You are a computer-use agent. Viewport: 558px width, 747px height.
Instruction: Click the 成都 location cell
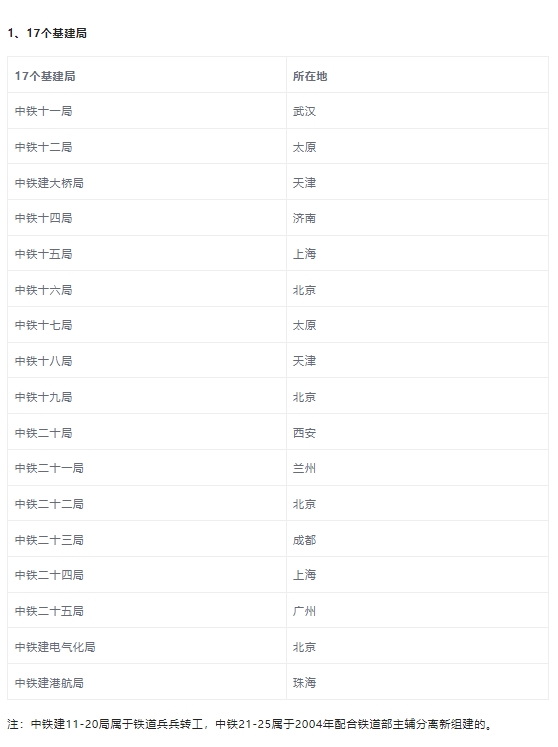point(417,539)
